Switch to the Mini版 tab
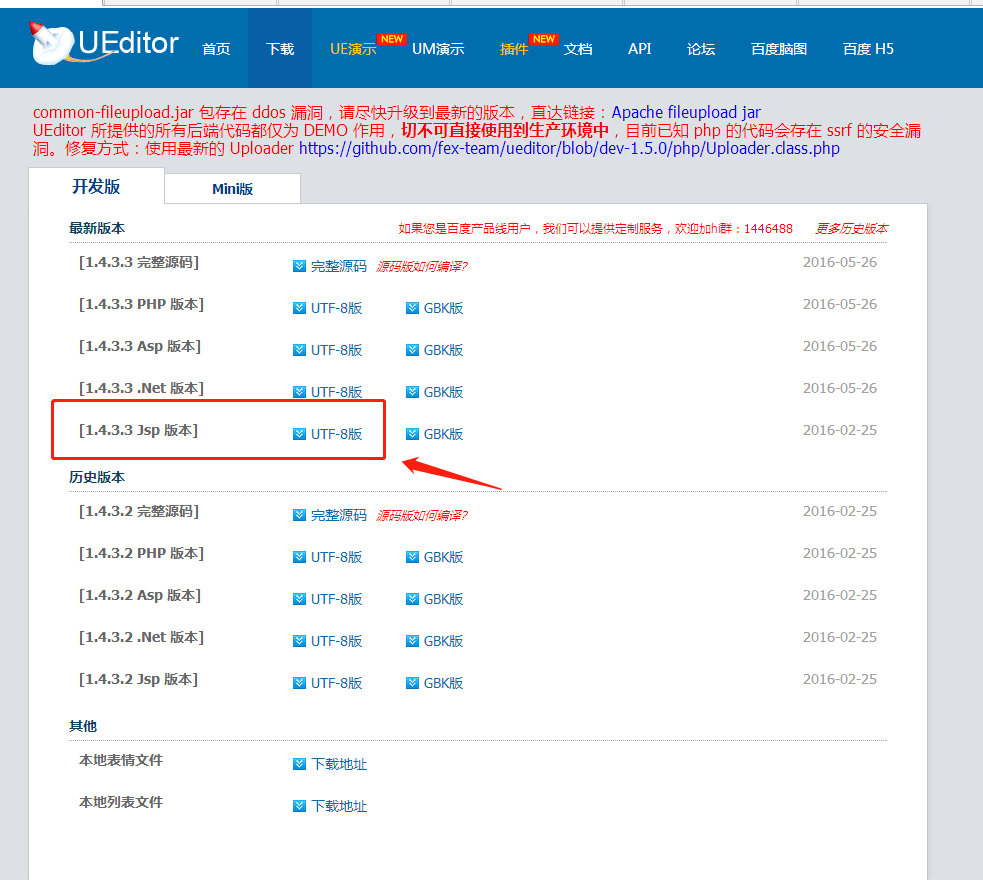The image size is (983, 880). tap(232, 189)
